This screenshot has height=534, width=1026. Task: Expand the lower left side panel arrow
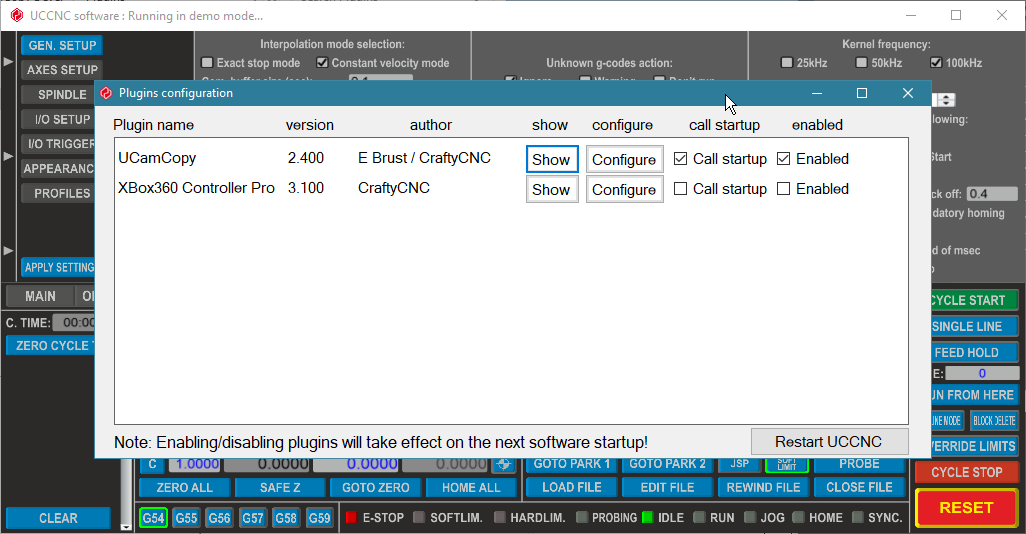(8, 251)
